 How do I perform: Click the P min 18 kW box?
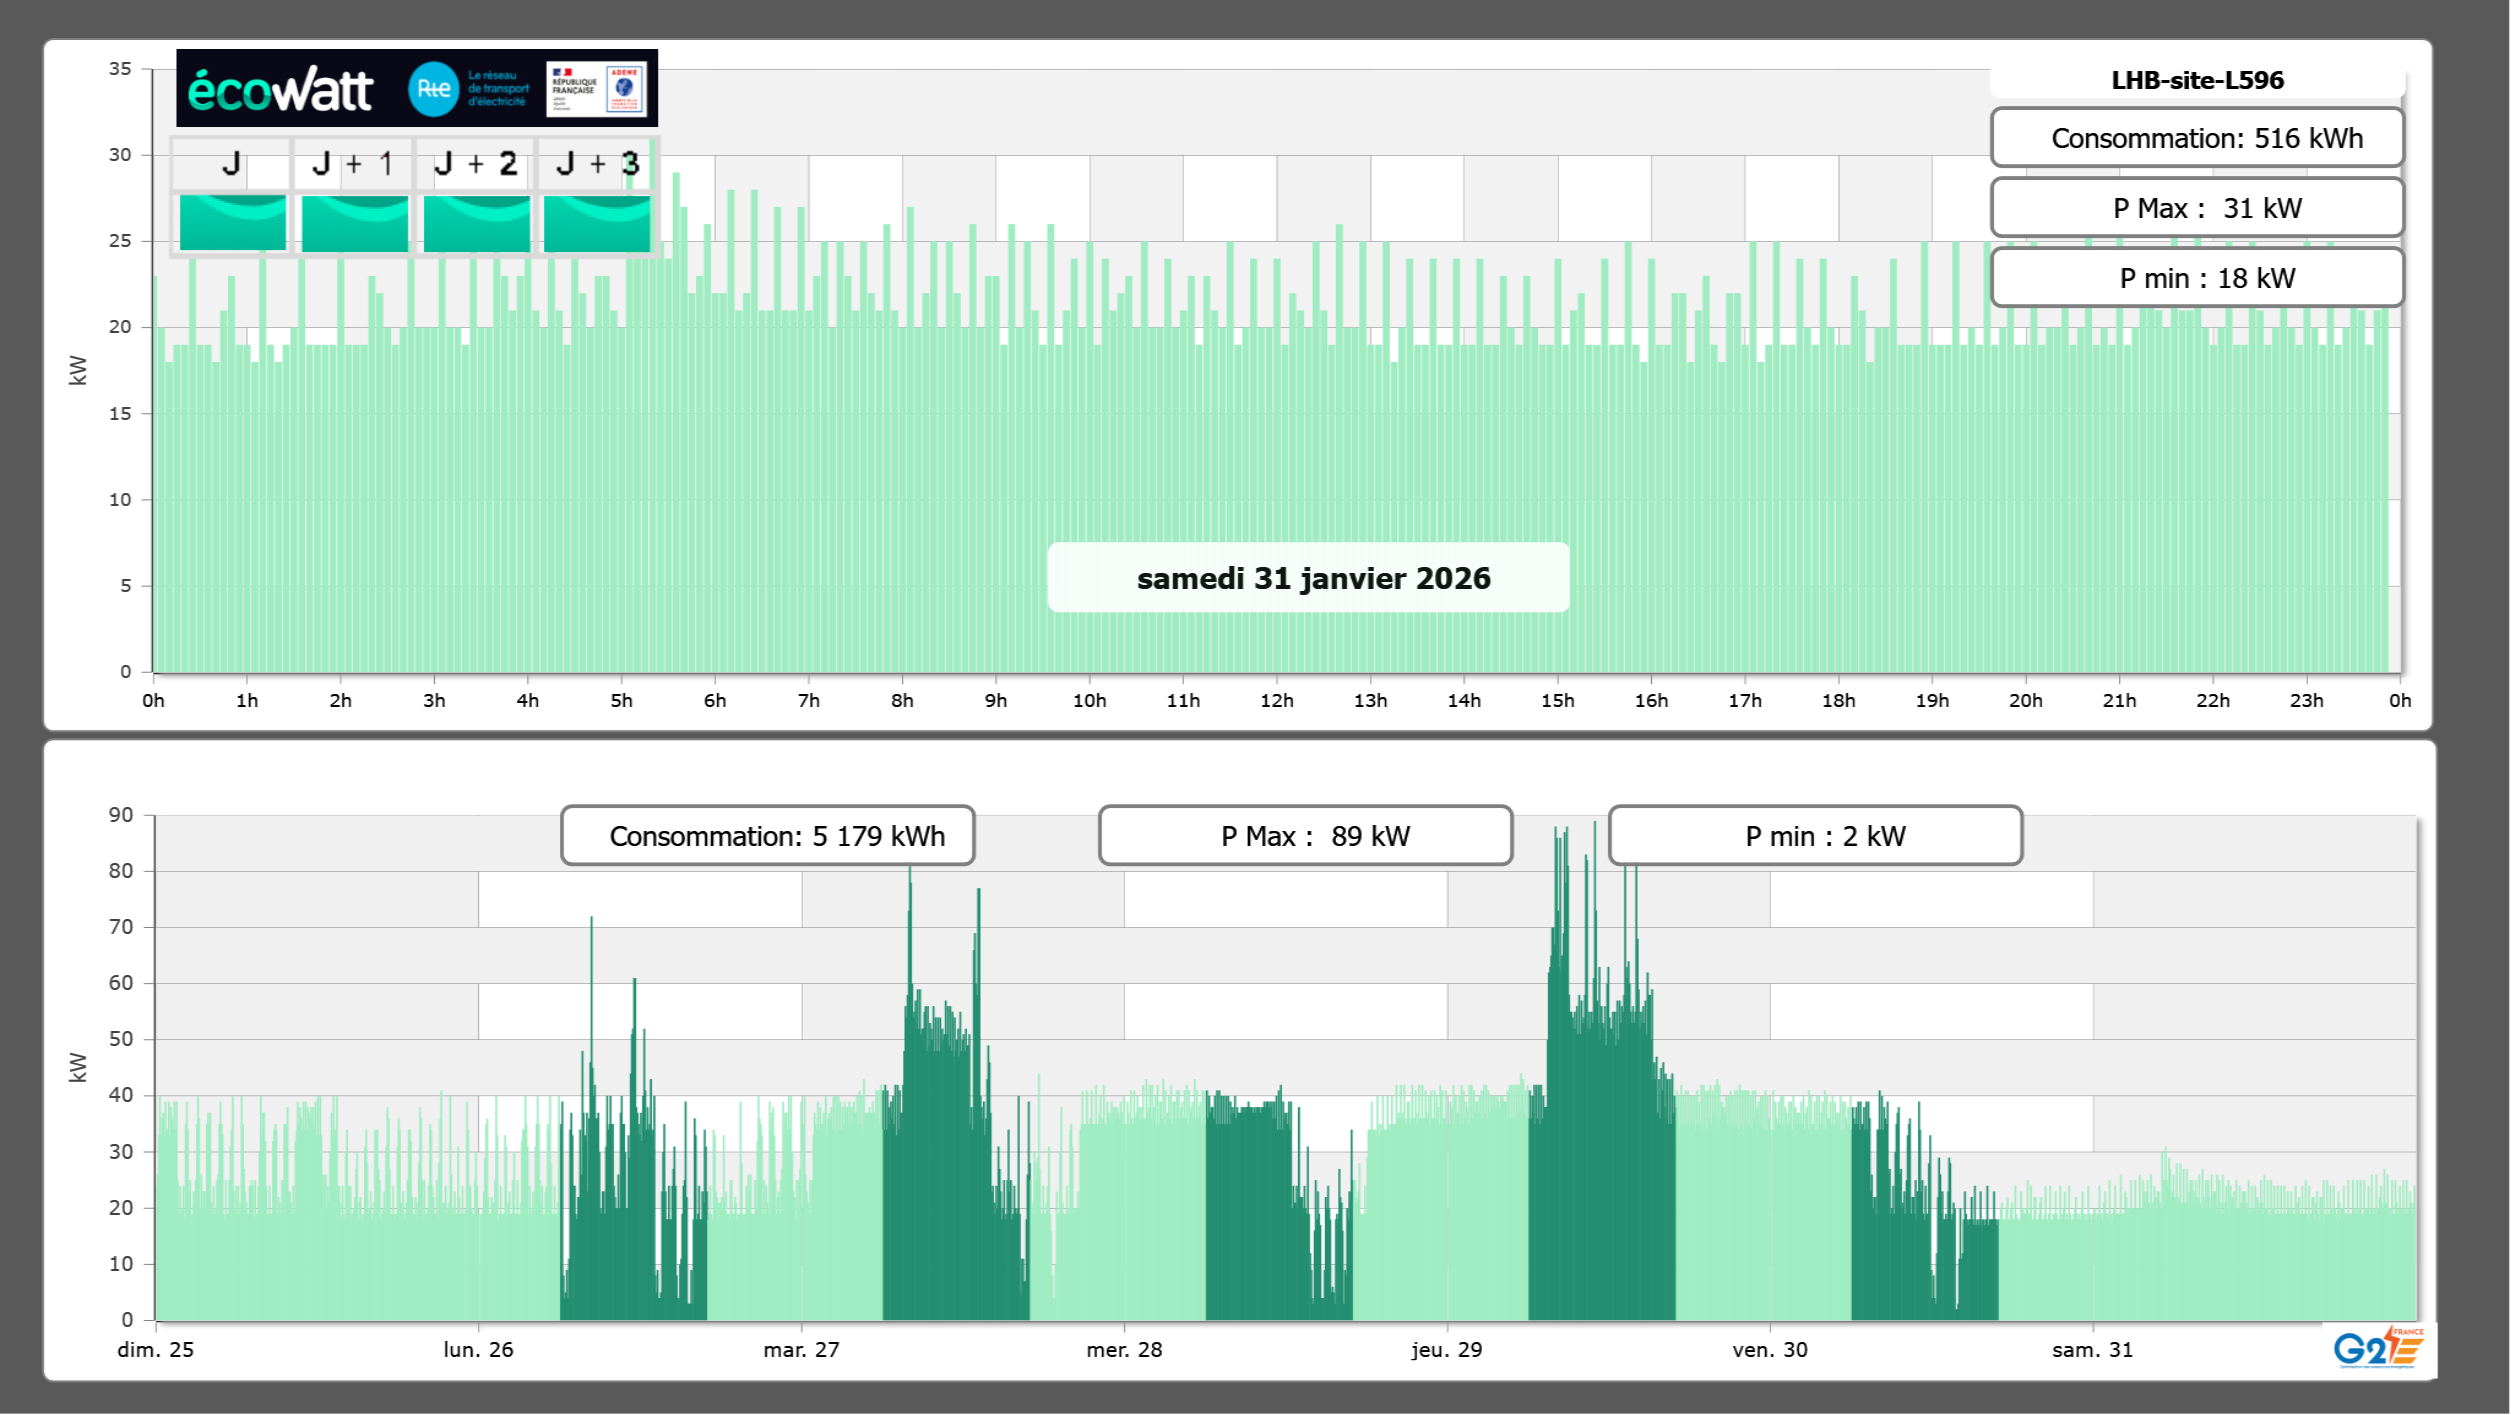2197,278
